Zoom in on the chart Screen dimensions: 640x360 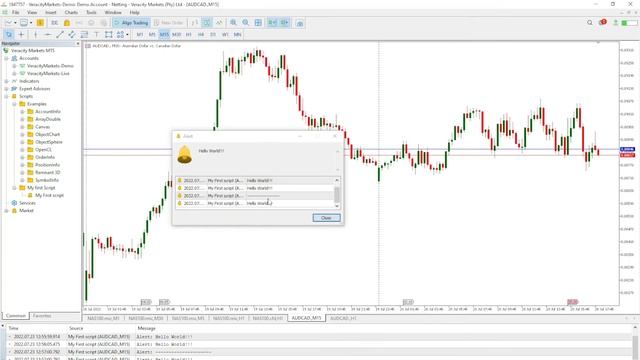coord(233,23)
